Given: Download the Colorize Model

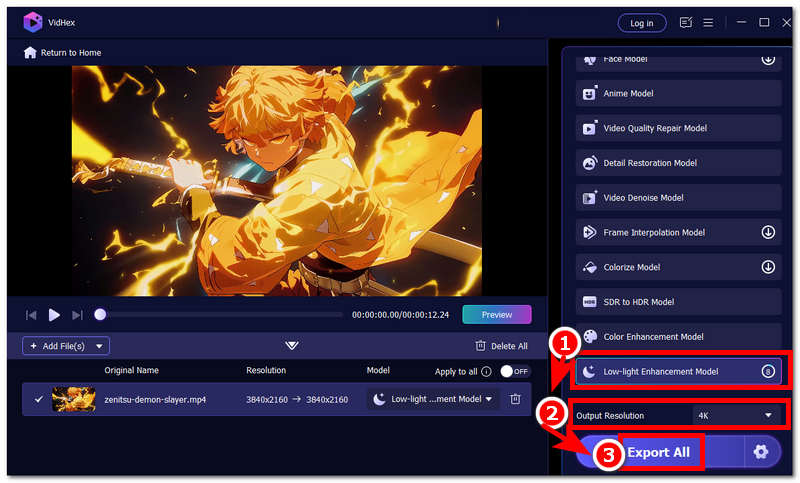Looking at the screenshot, I should click(x=767, y=267).
